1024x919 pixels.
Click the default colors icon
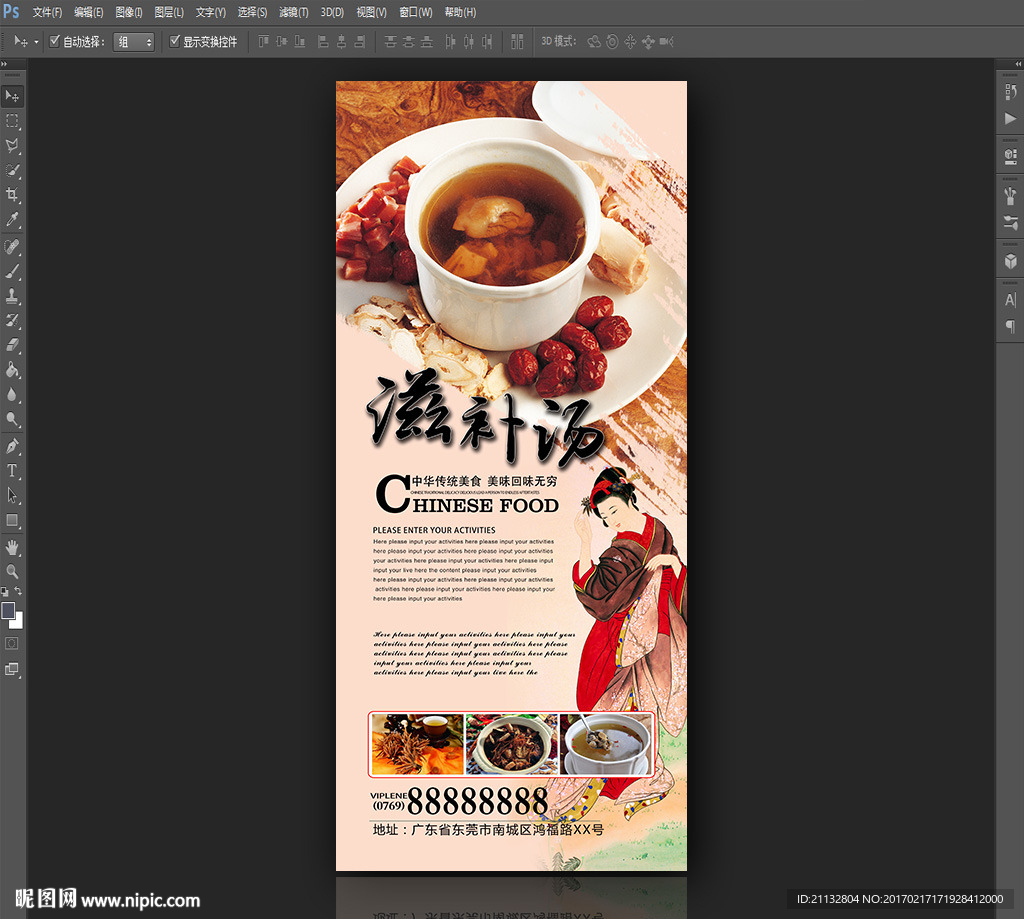[5, 591]
